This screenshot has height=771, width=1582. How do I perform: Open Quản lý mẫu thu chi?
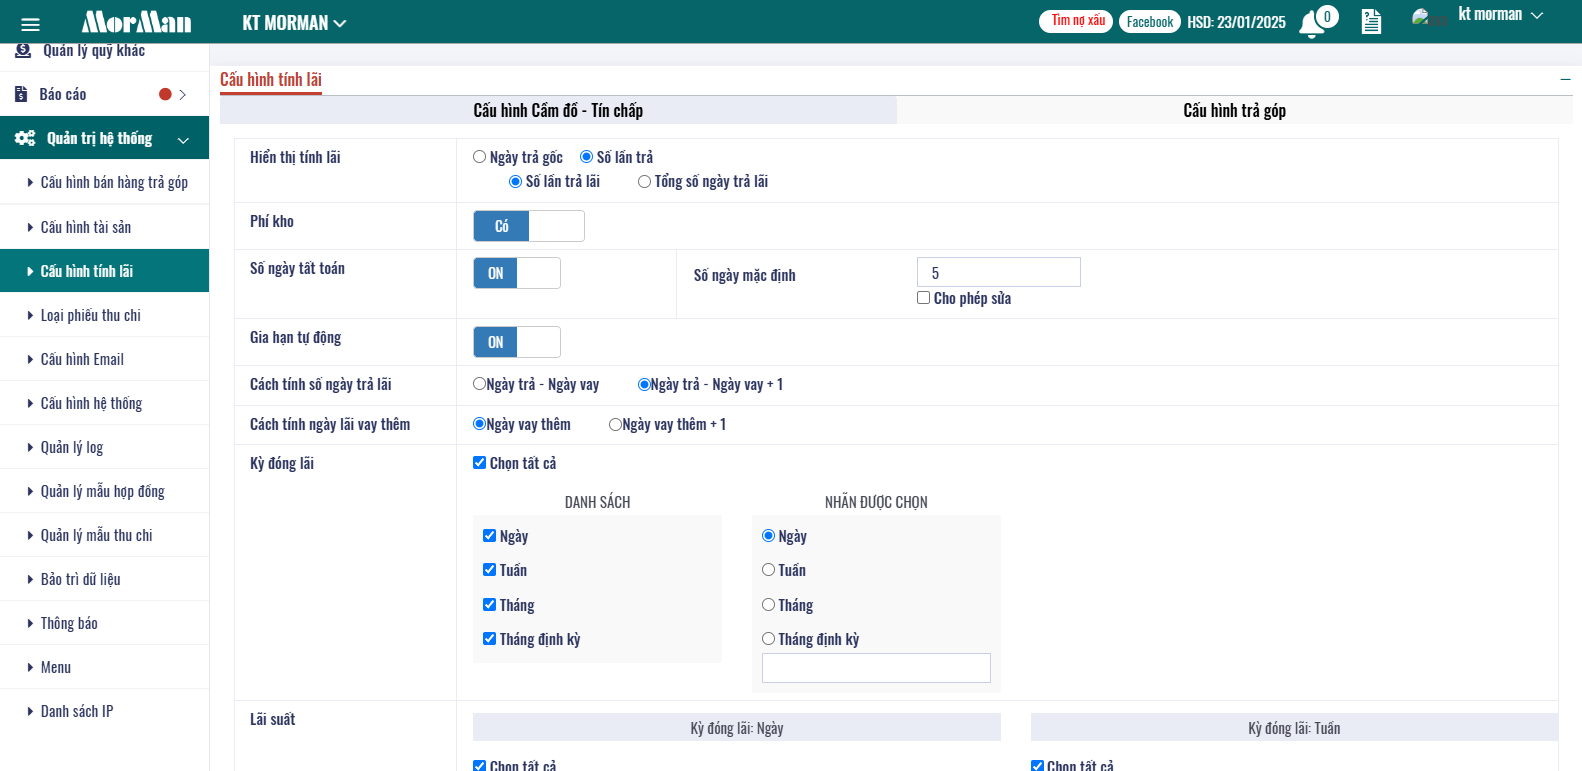[x=105, y=535]
